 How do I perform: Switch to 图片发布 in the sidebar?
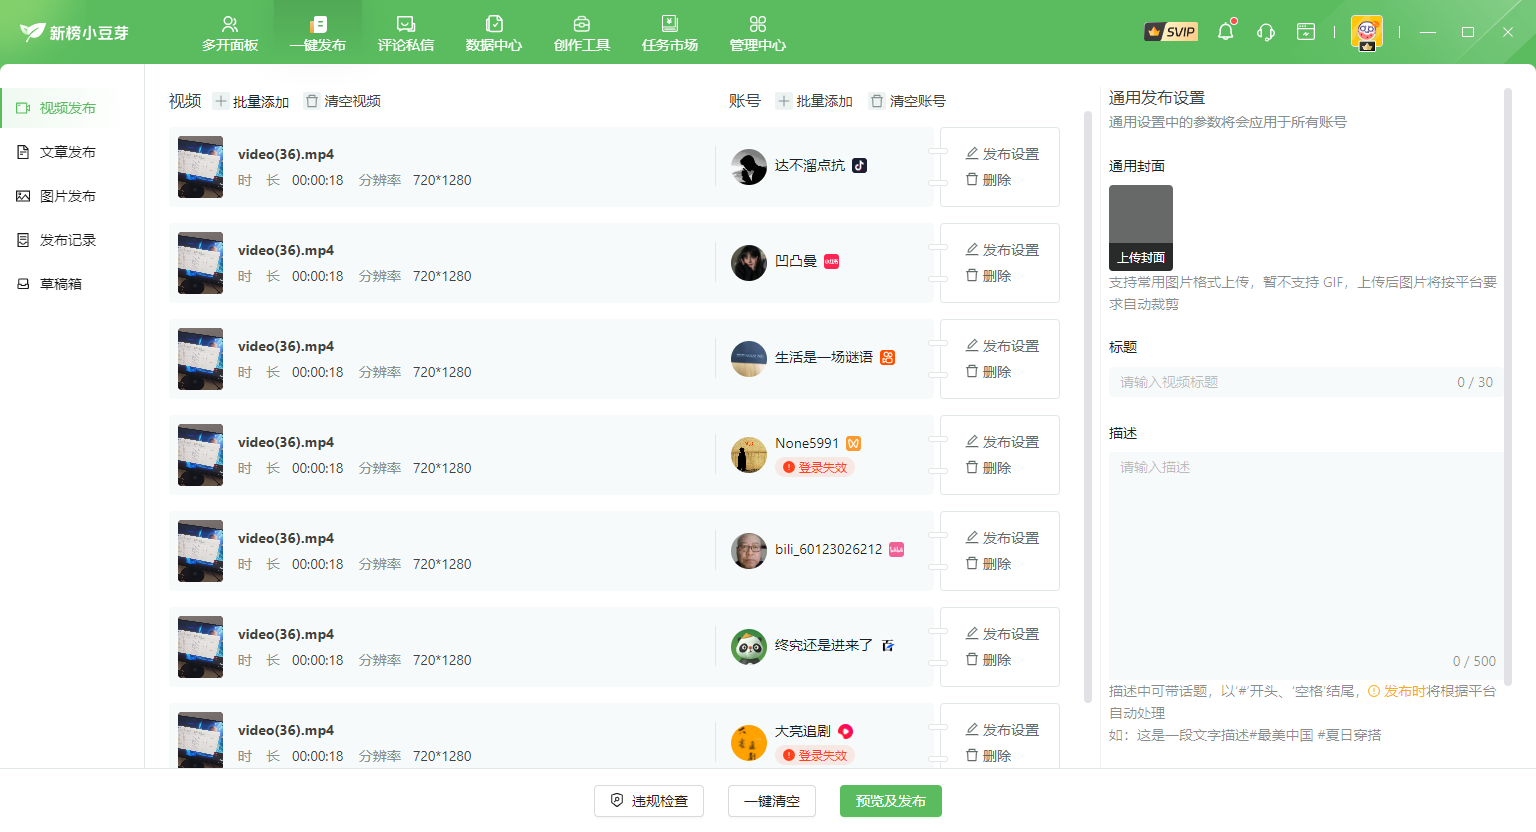(67, 196)
